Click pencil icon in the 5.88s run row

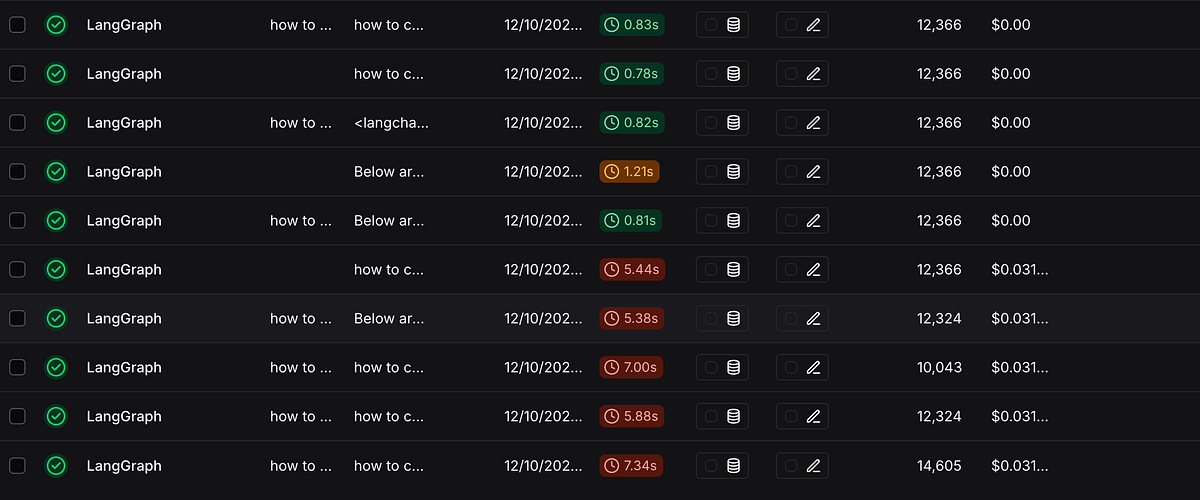(x=813, y=417)
